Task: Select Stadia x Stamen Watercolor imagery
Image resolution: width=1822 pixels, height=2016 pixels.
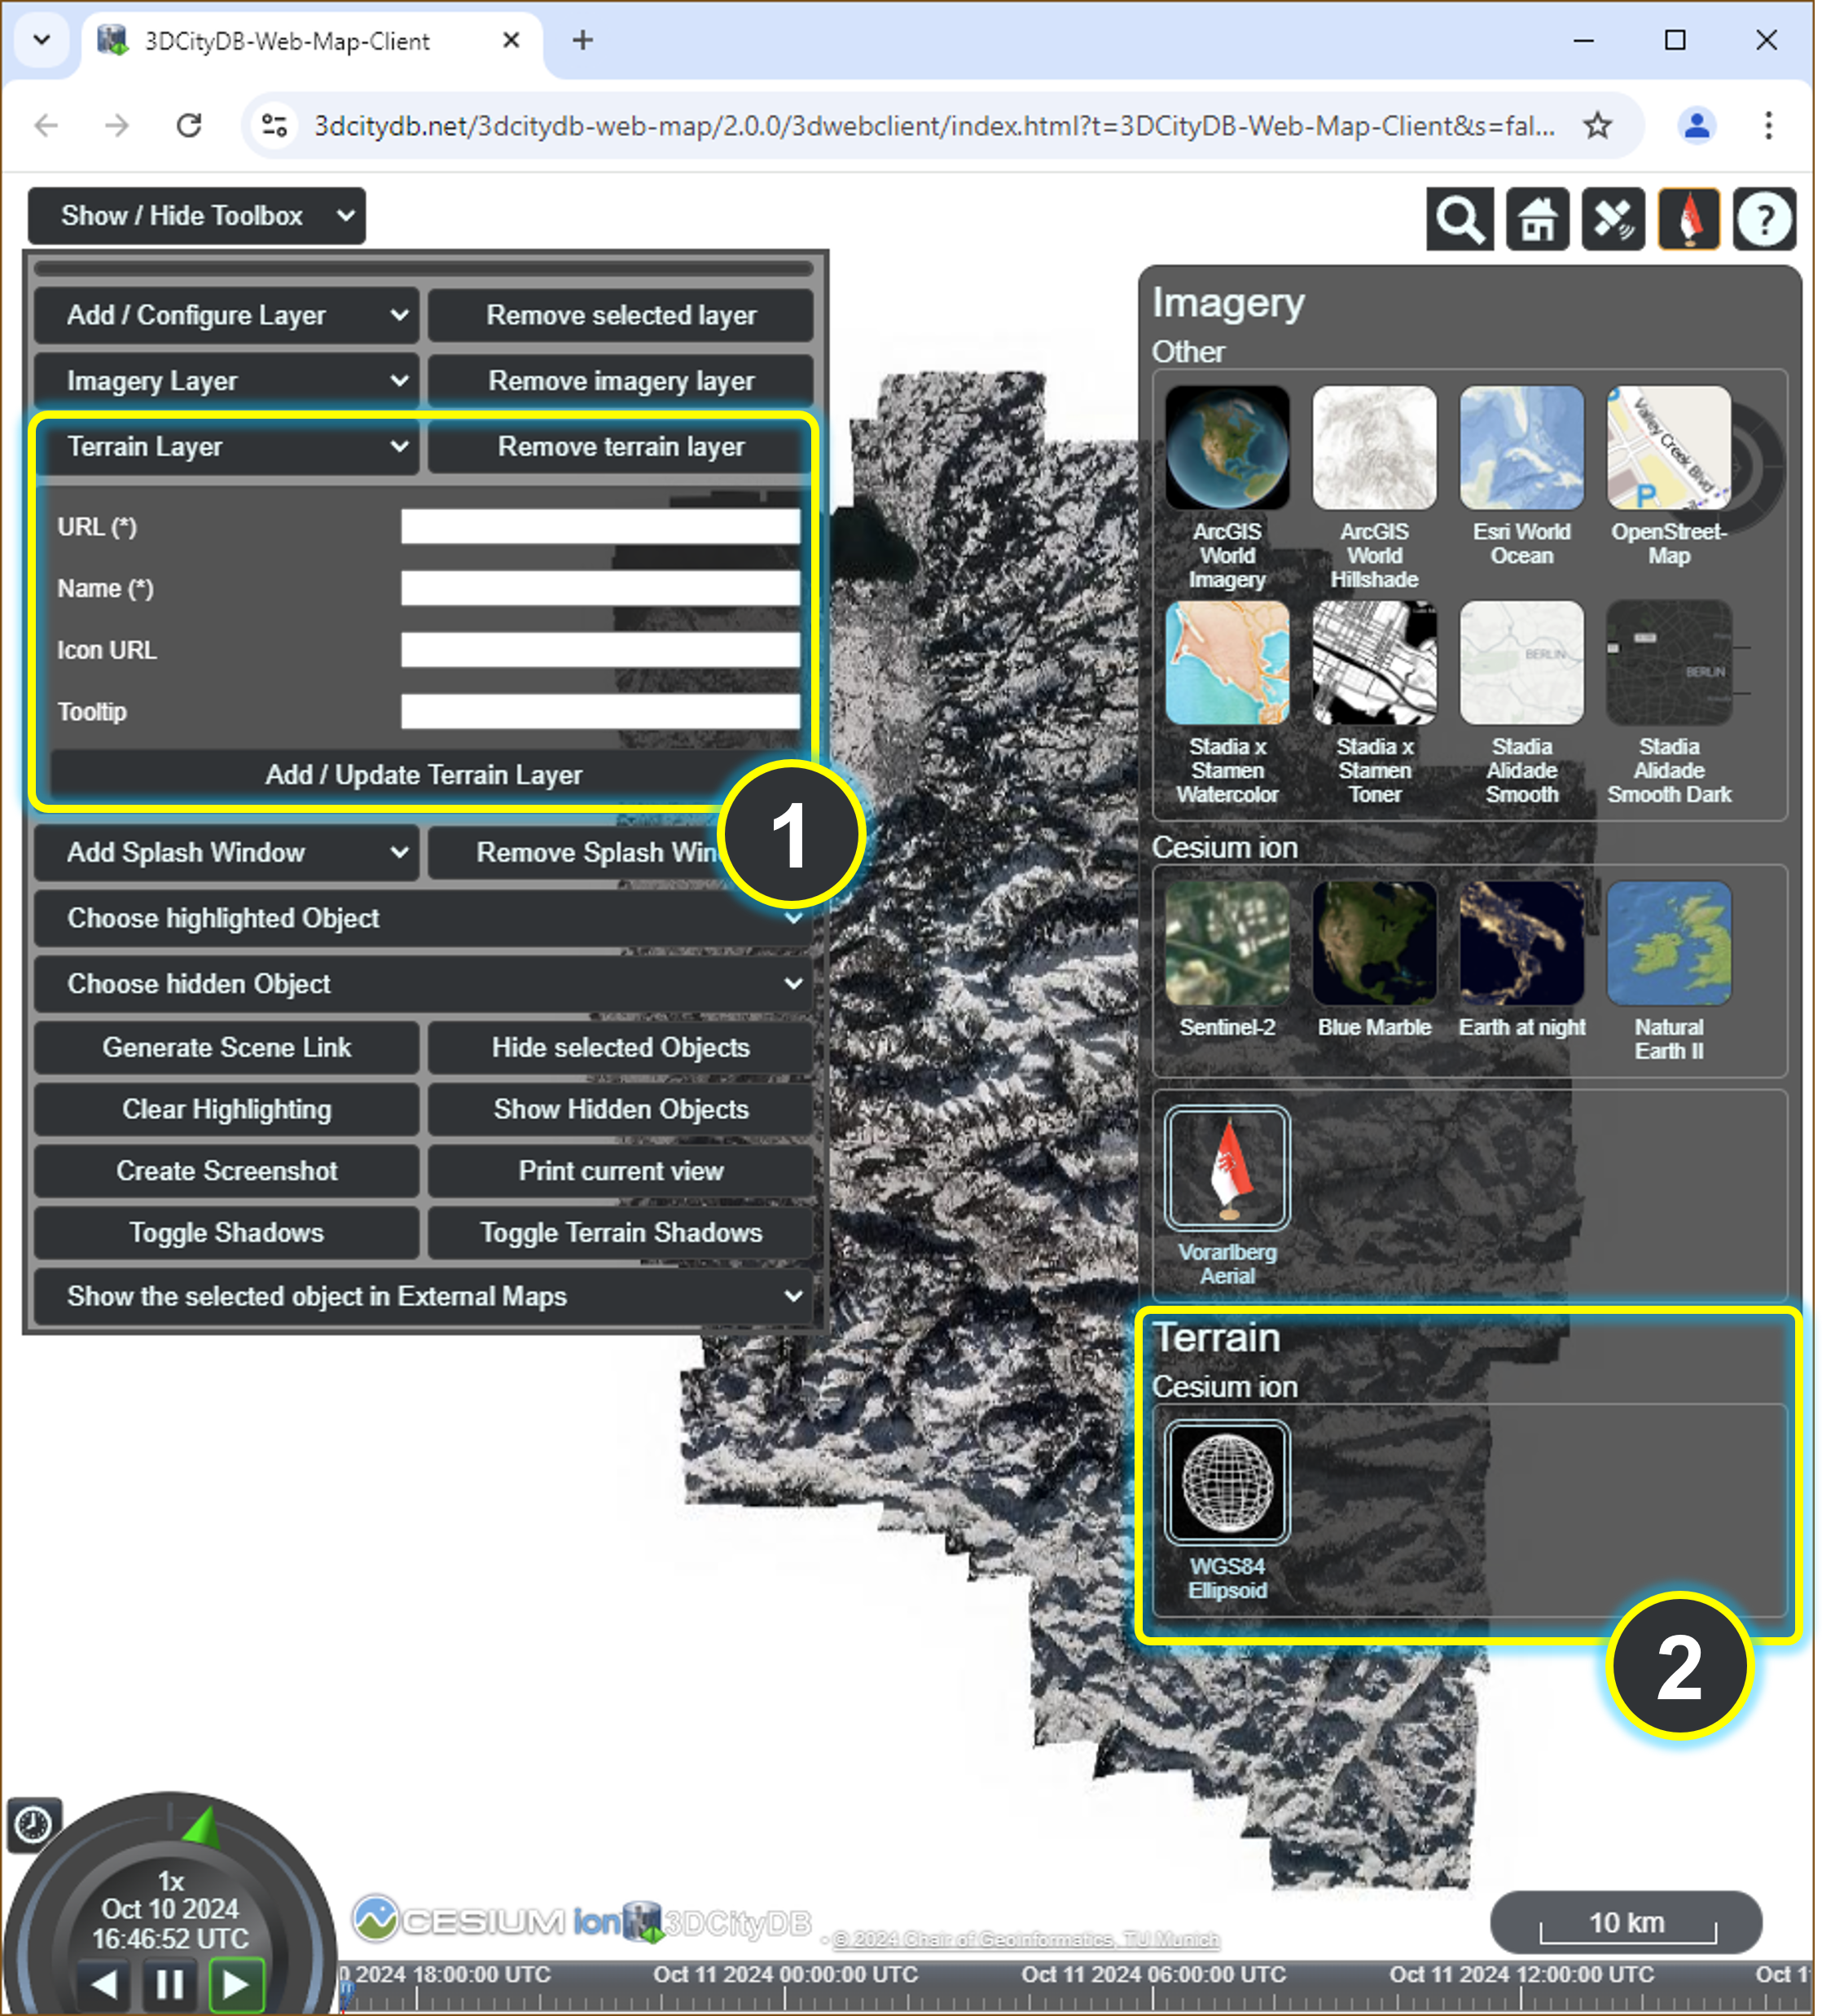Action: click(x=1227, y=662)
